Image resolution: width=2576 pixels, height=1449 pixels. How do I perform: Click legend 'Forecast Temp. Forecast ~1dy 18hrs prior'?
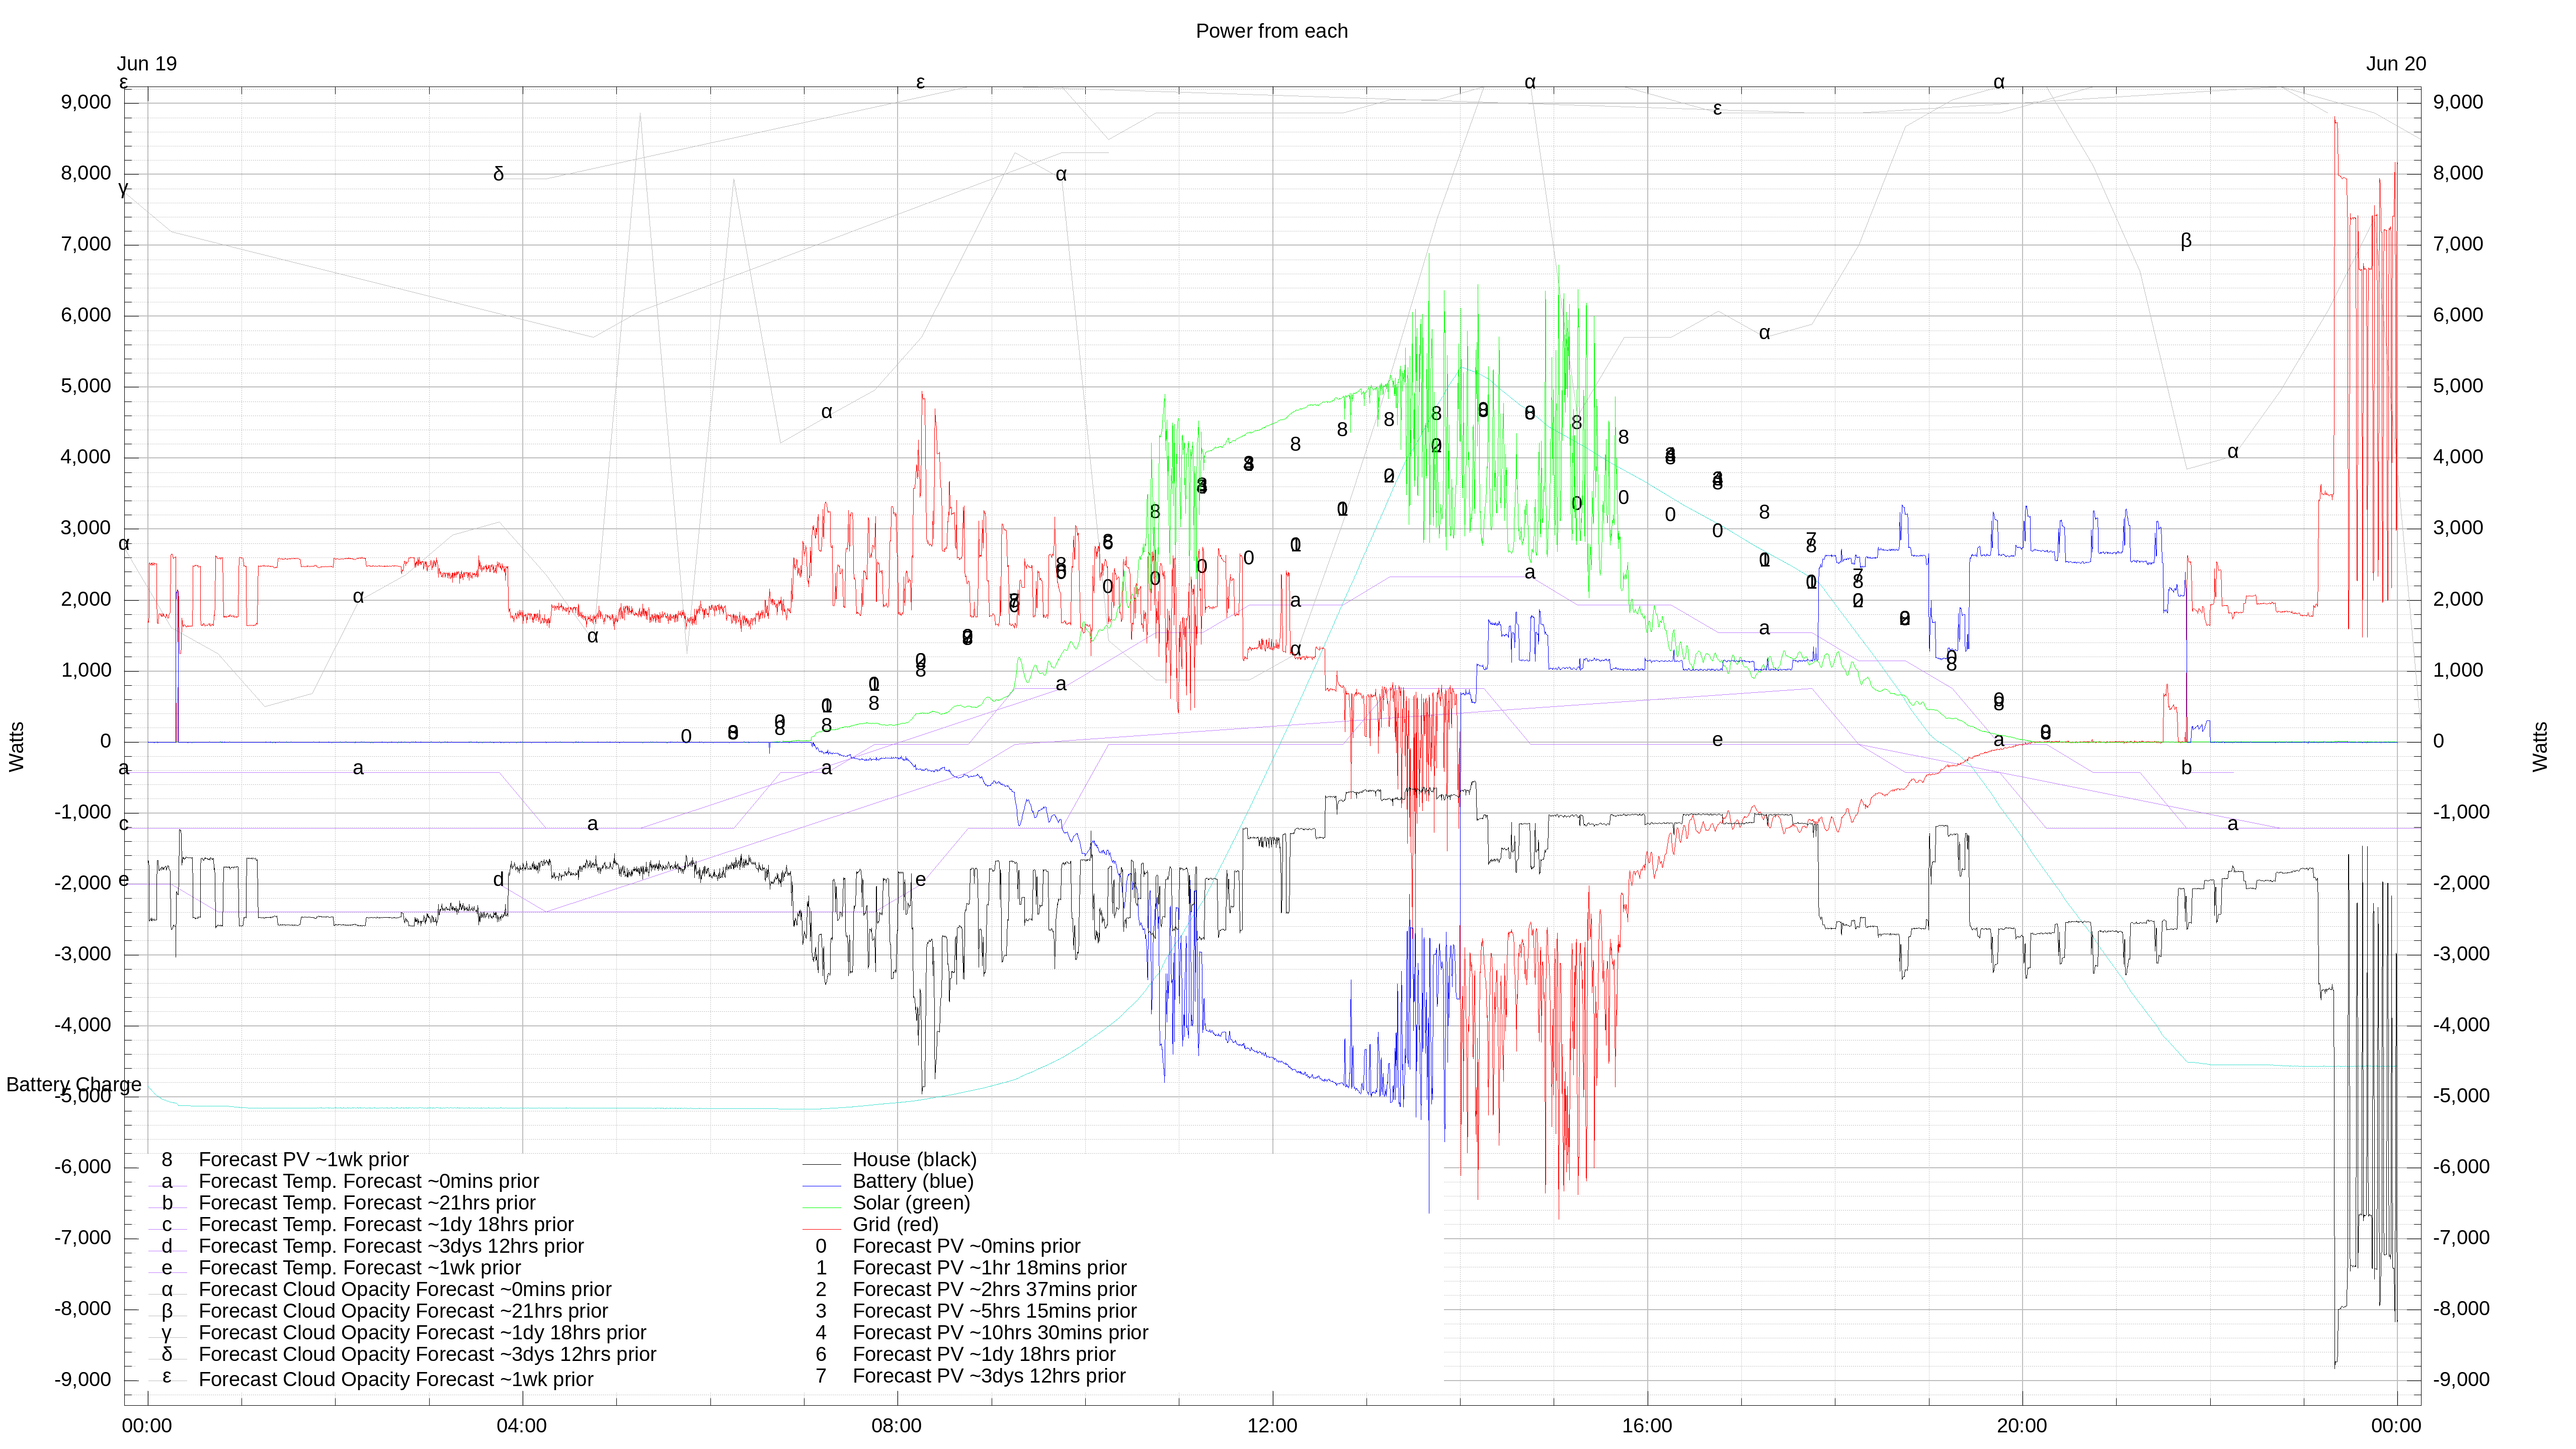(386, 1225)
